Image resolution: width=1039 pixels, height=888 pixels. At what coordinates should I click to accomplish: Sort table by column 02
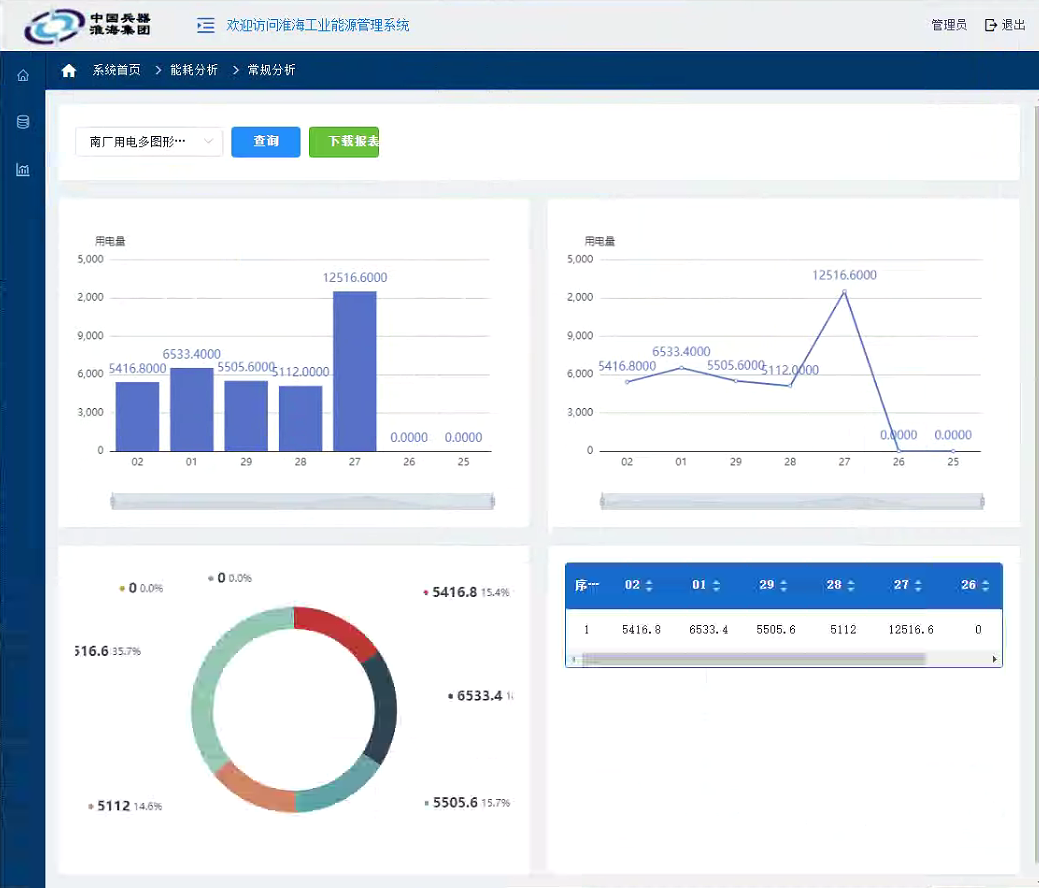pos(638,585)
